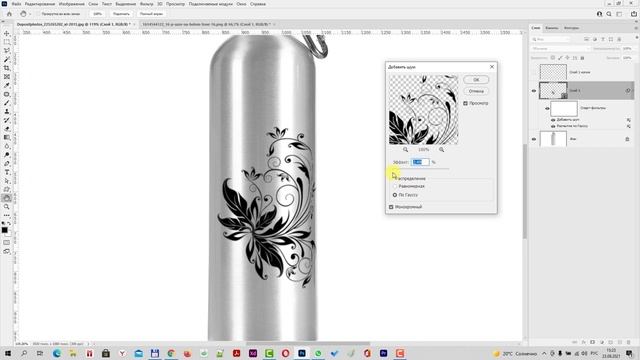Select the History Brush tool

pos(7,120)
